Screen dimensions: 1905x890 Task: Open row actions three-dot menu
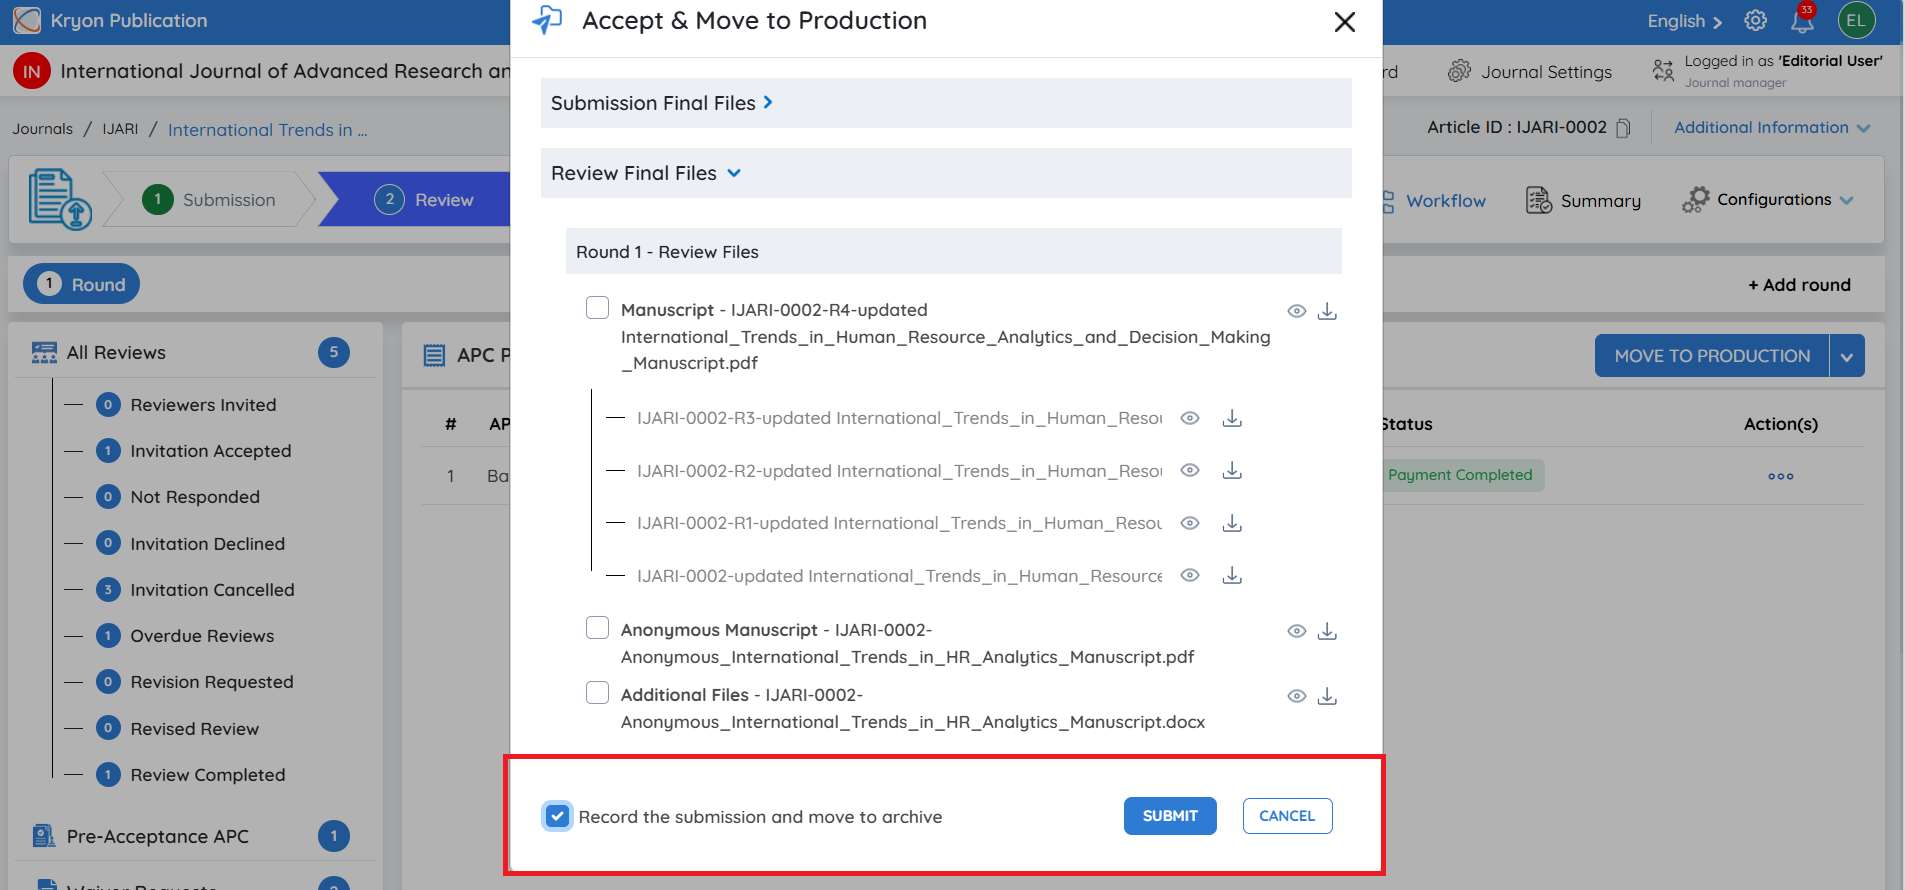(1780, 476)
